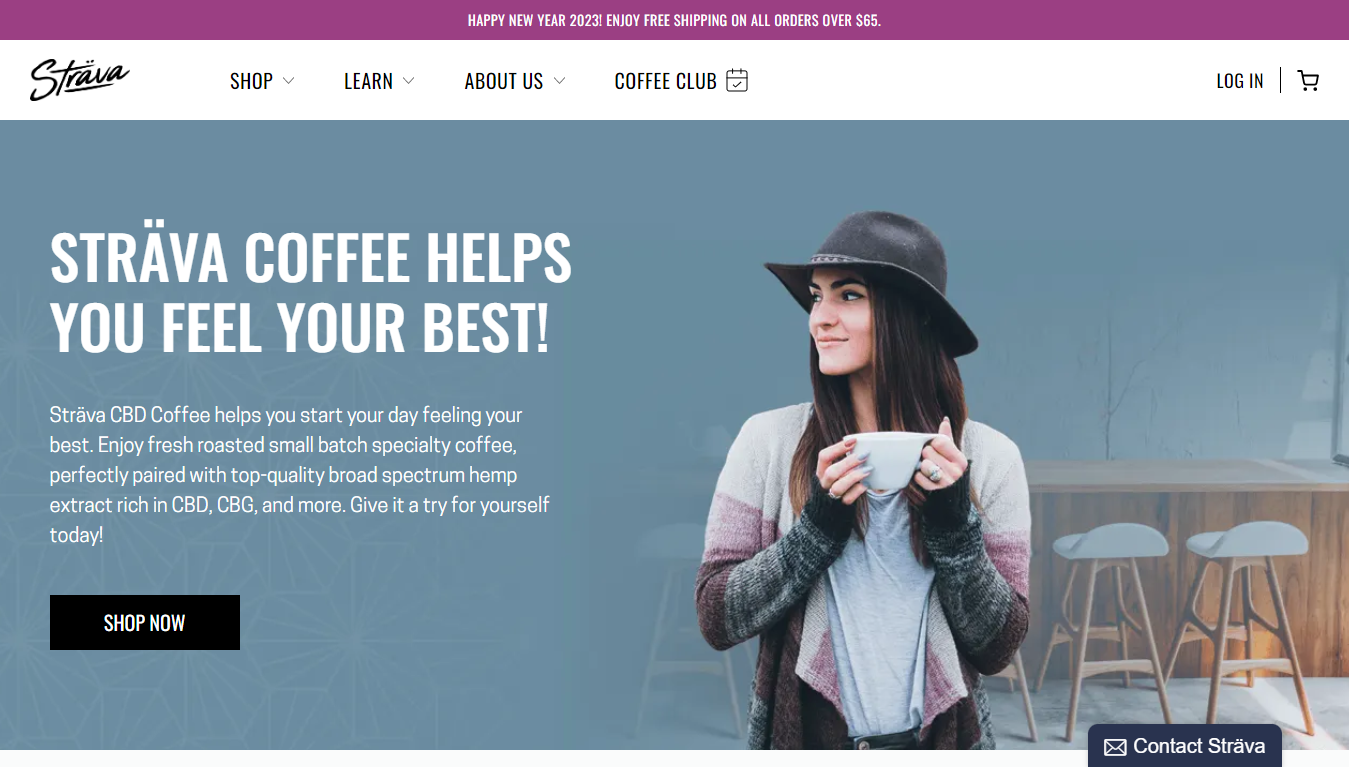
Task: Click the envelope icon in Contact Sträva
Action: pyautogui.click(x=1115, y=747)
